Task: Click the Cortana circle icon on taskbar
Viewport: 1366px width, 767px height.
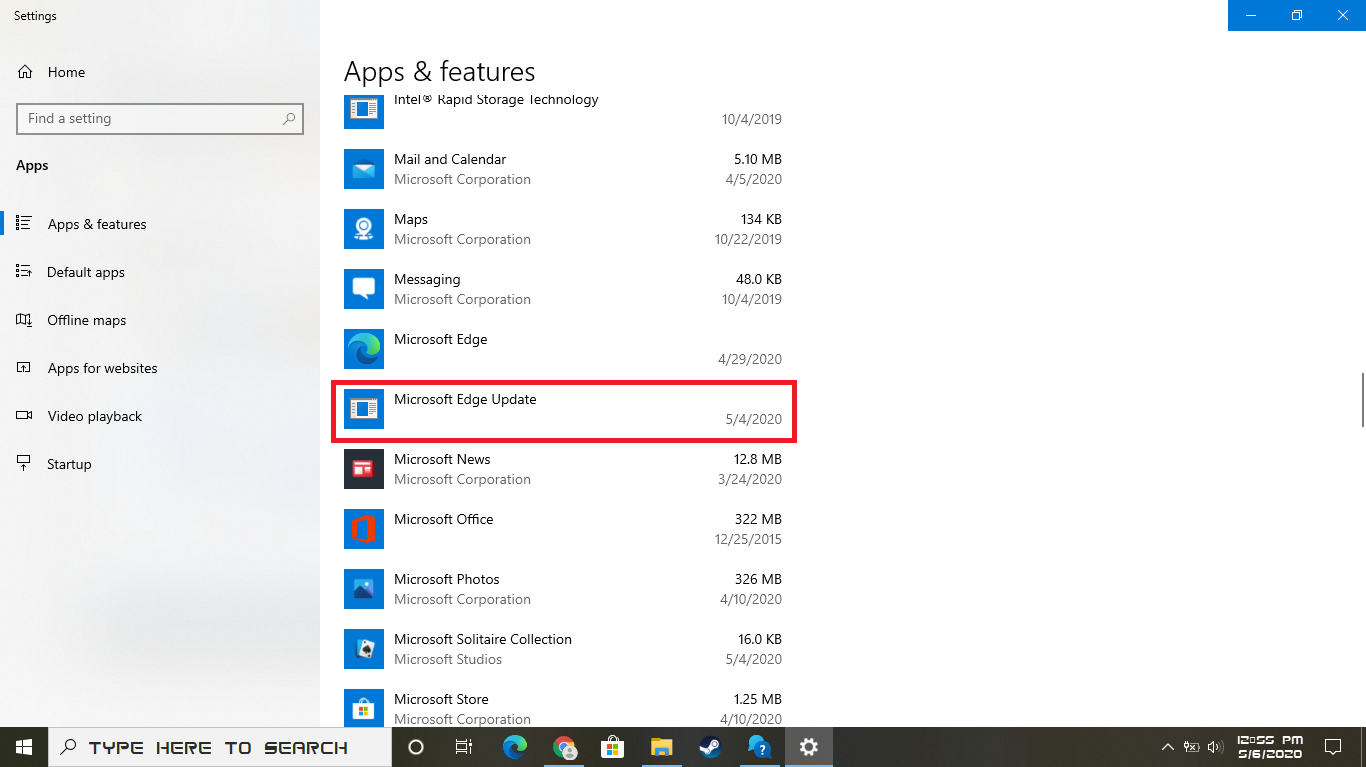Action: click(416, 747)
